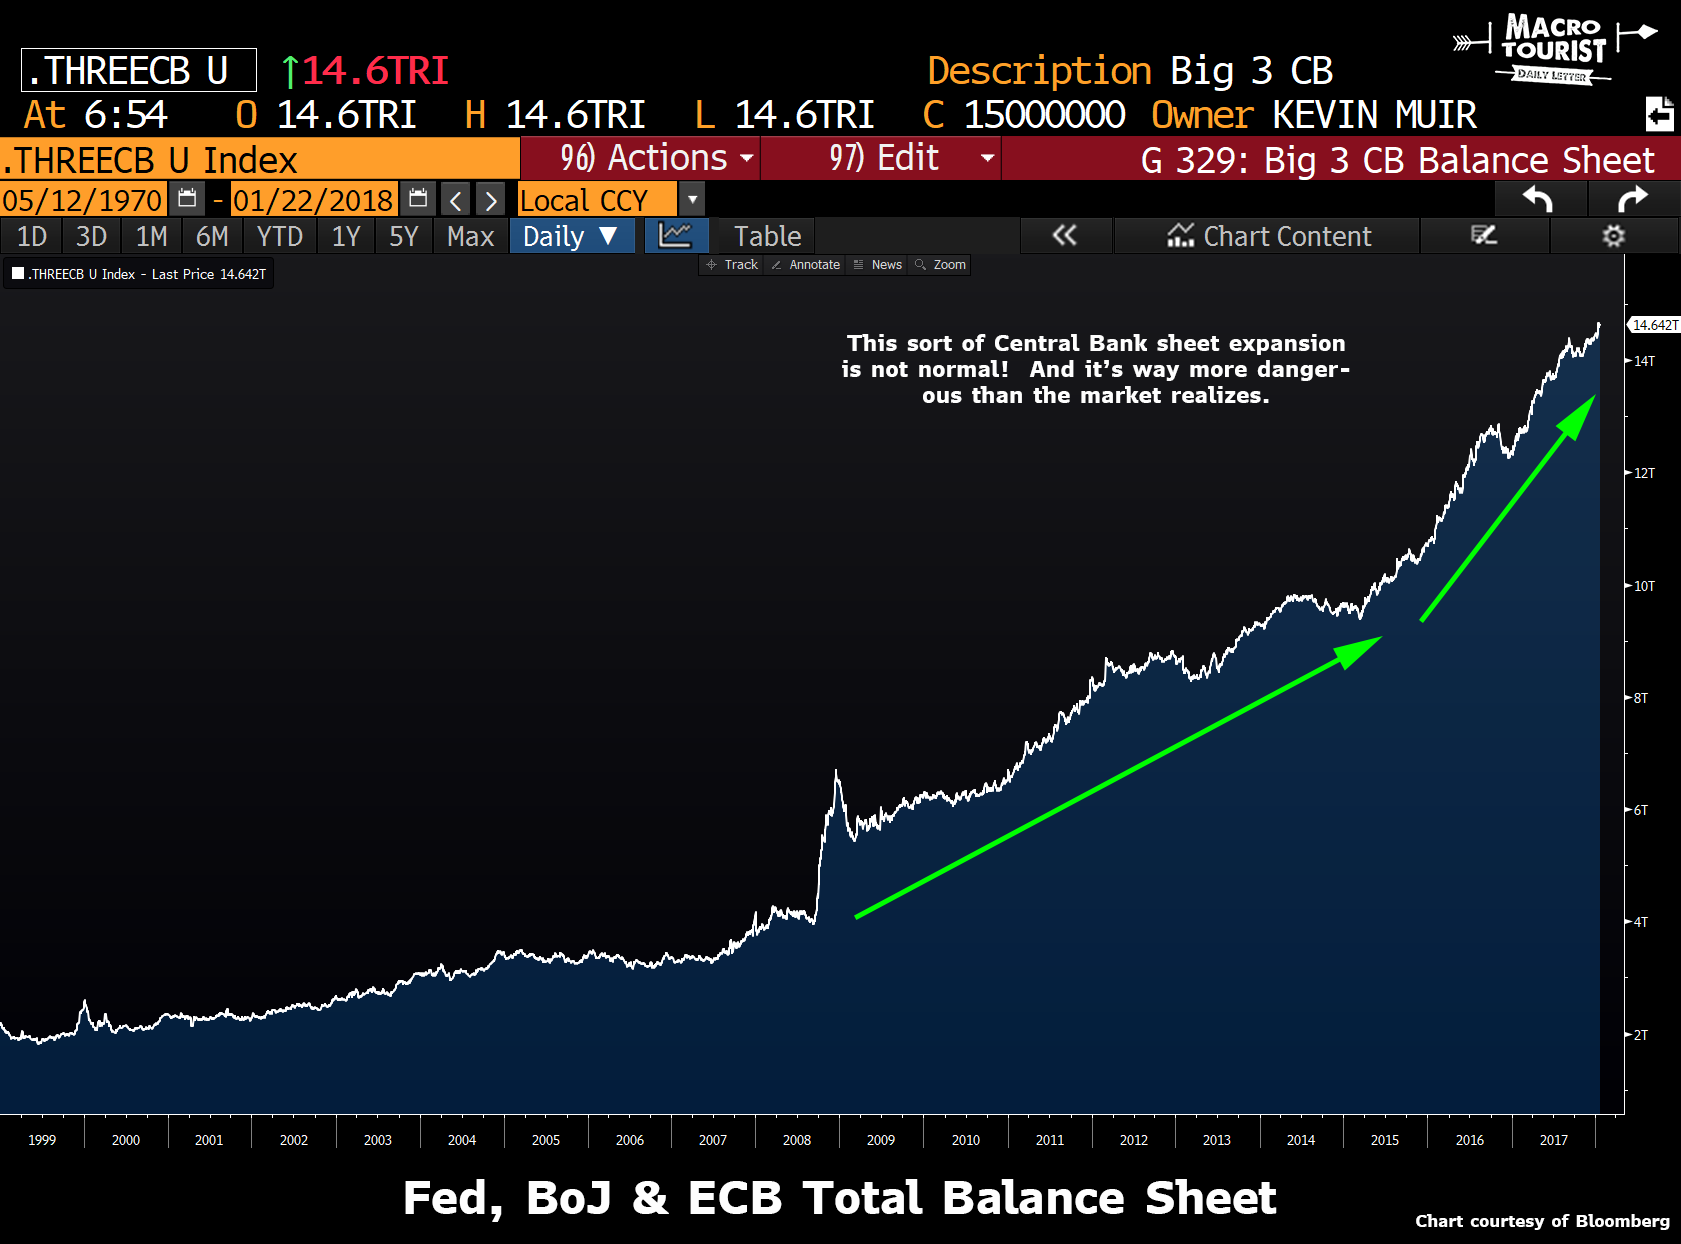Click the 6T y-axis label

[x=1641, y=810]
